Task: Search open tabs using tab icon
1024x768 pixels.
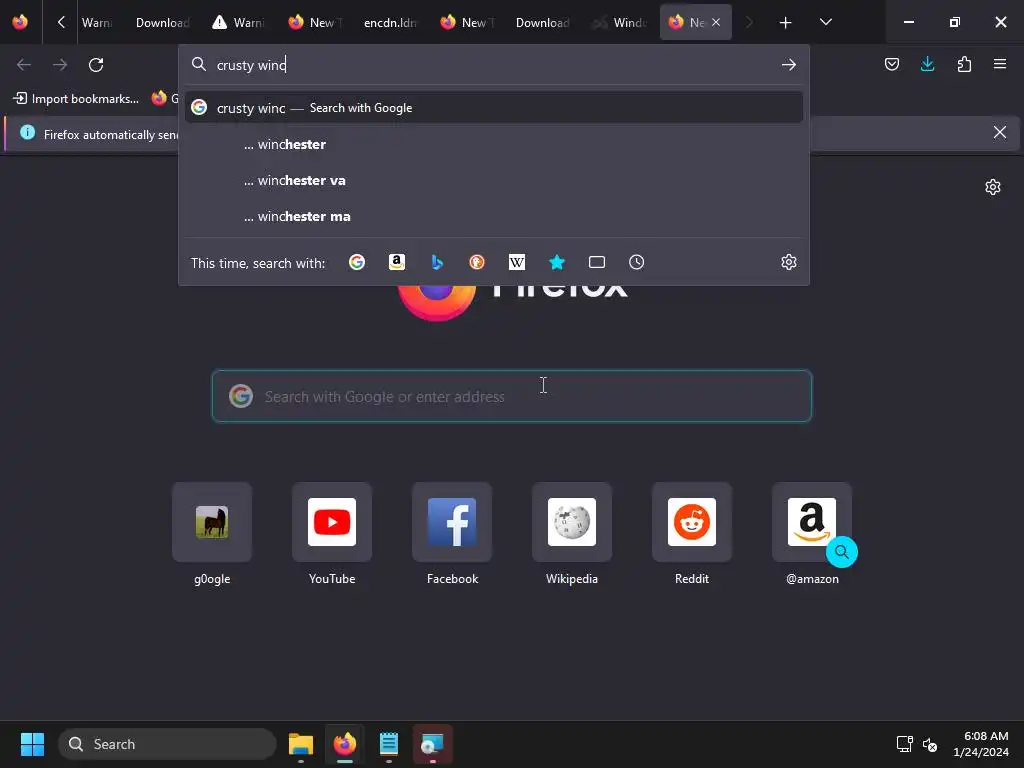Action: point(597,263)
